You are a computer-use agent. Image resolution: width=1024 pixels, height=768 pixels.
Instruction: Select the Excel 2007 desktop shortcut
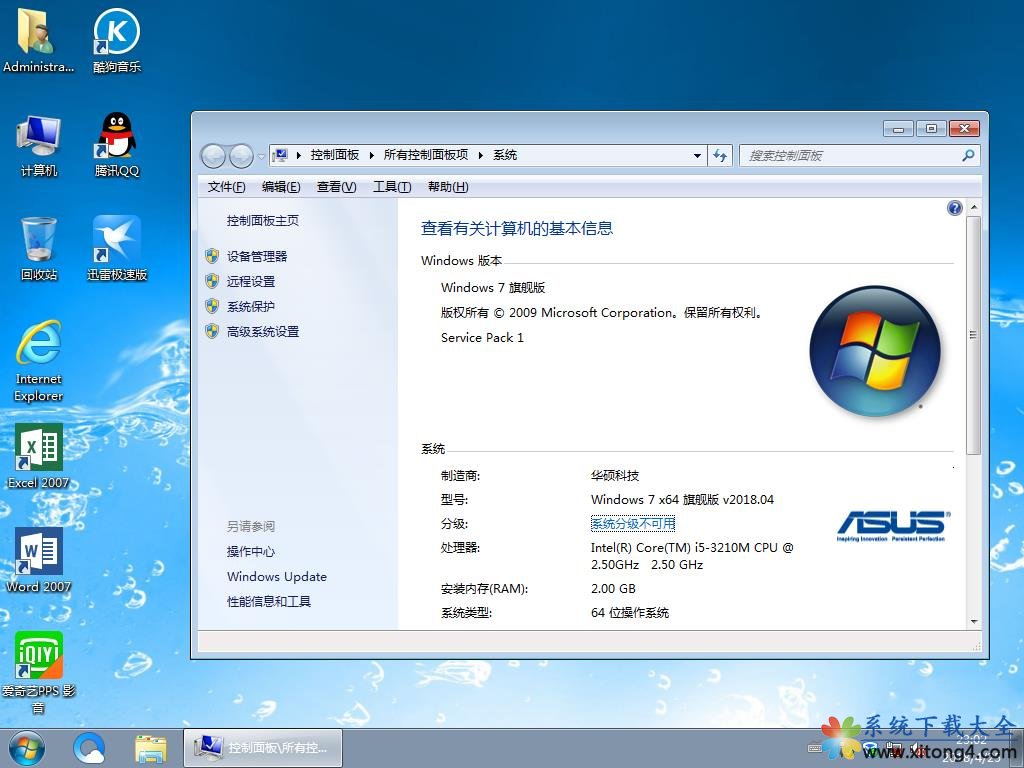pos(39,456)
